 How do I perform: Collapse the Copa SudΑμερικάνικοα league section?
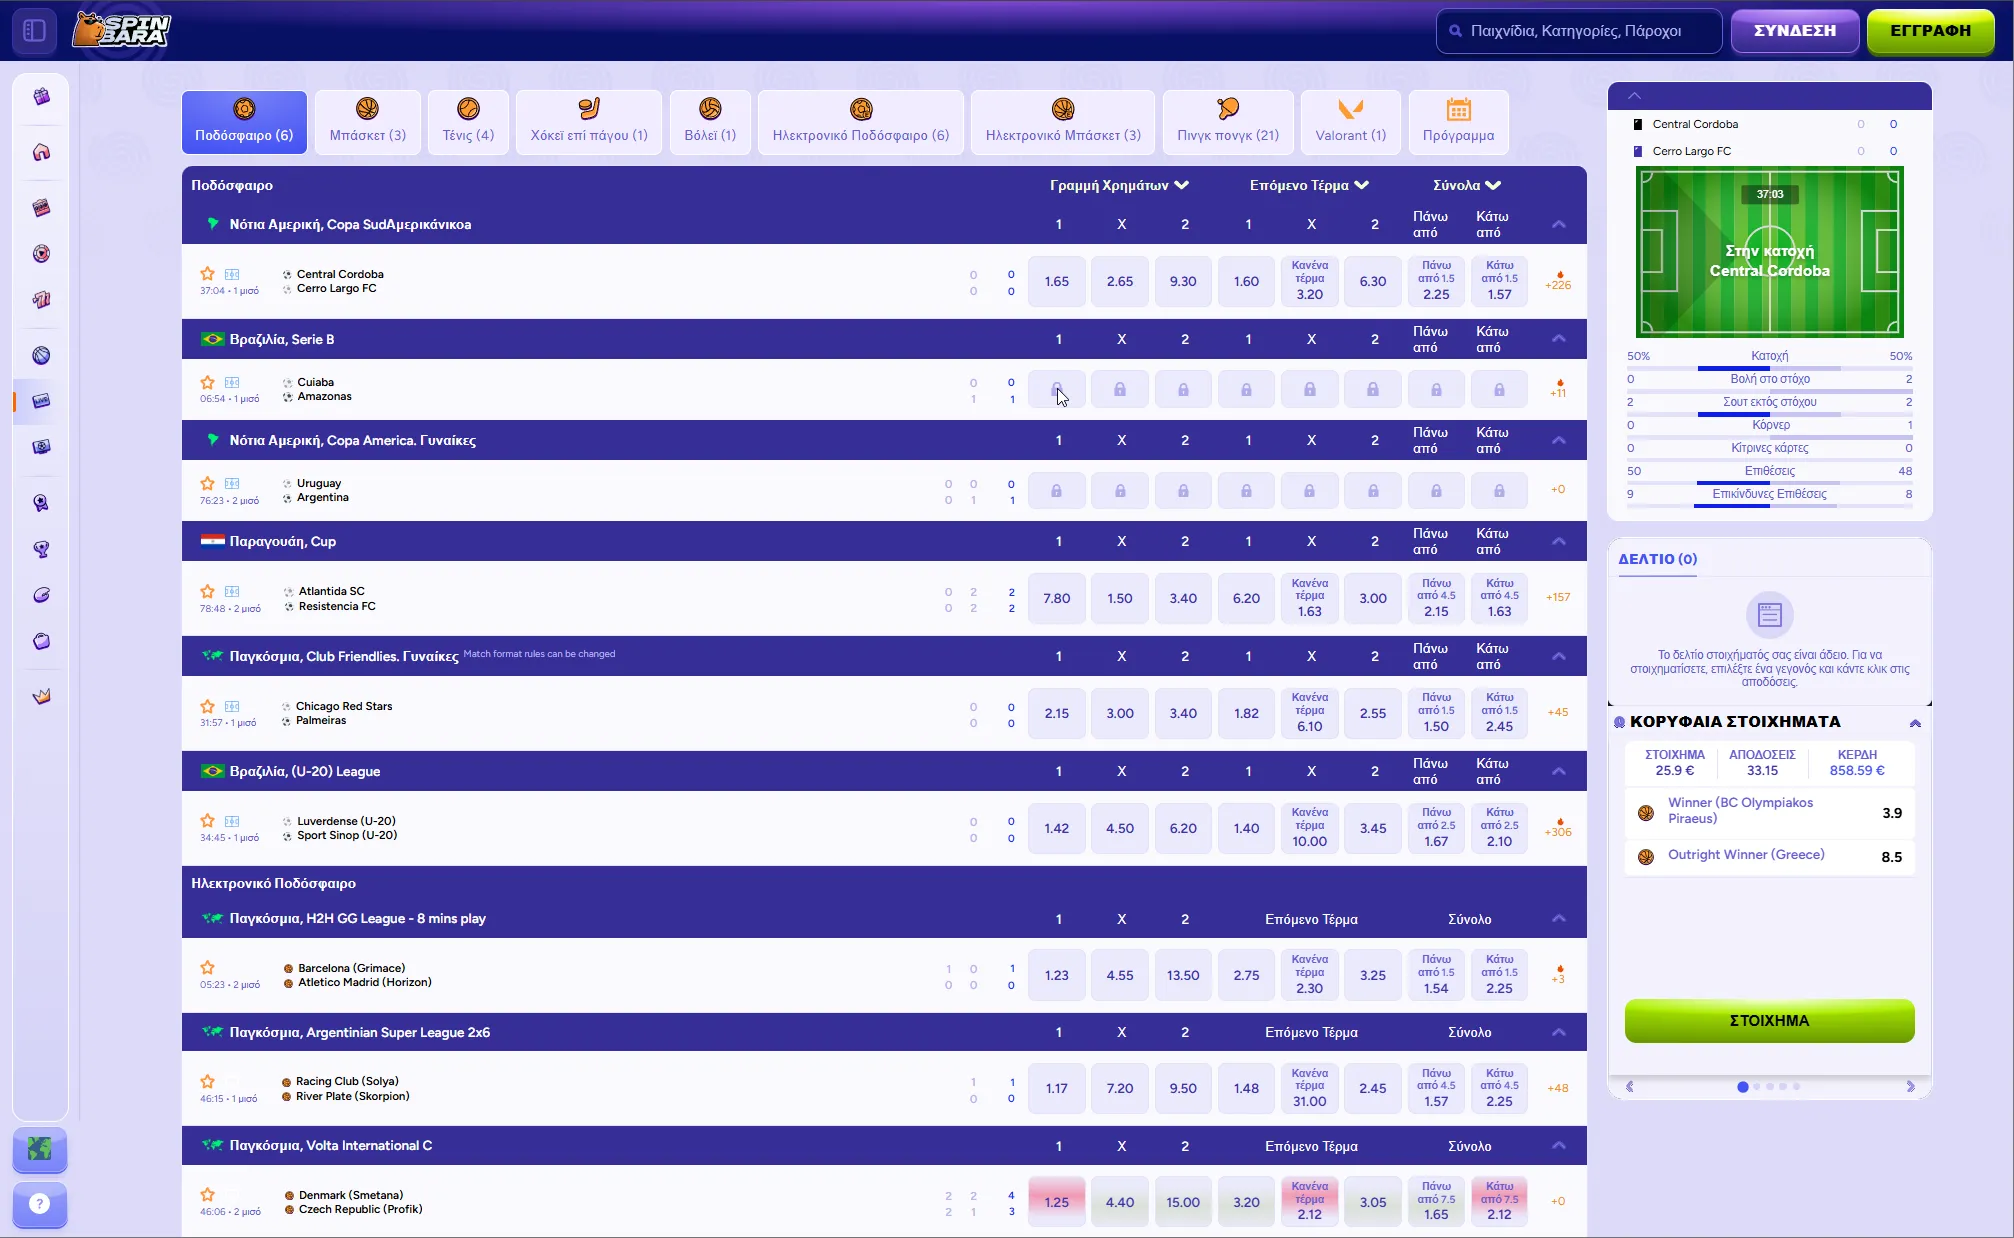[x=1558, y=224]
